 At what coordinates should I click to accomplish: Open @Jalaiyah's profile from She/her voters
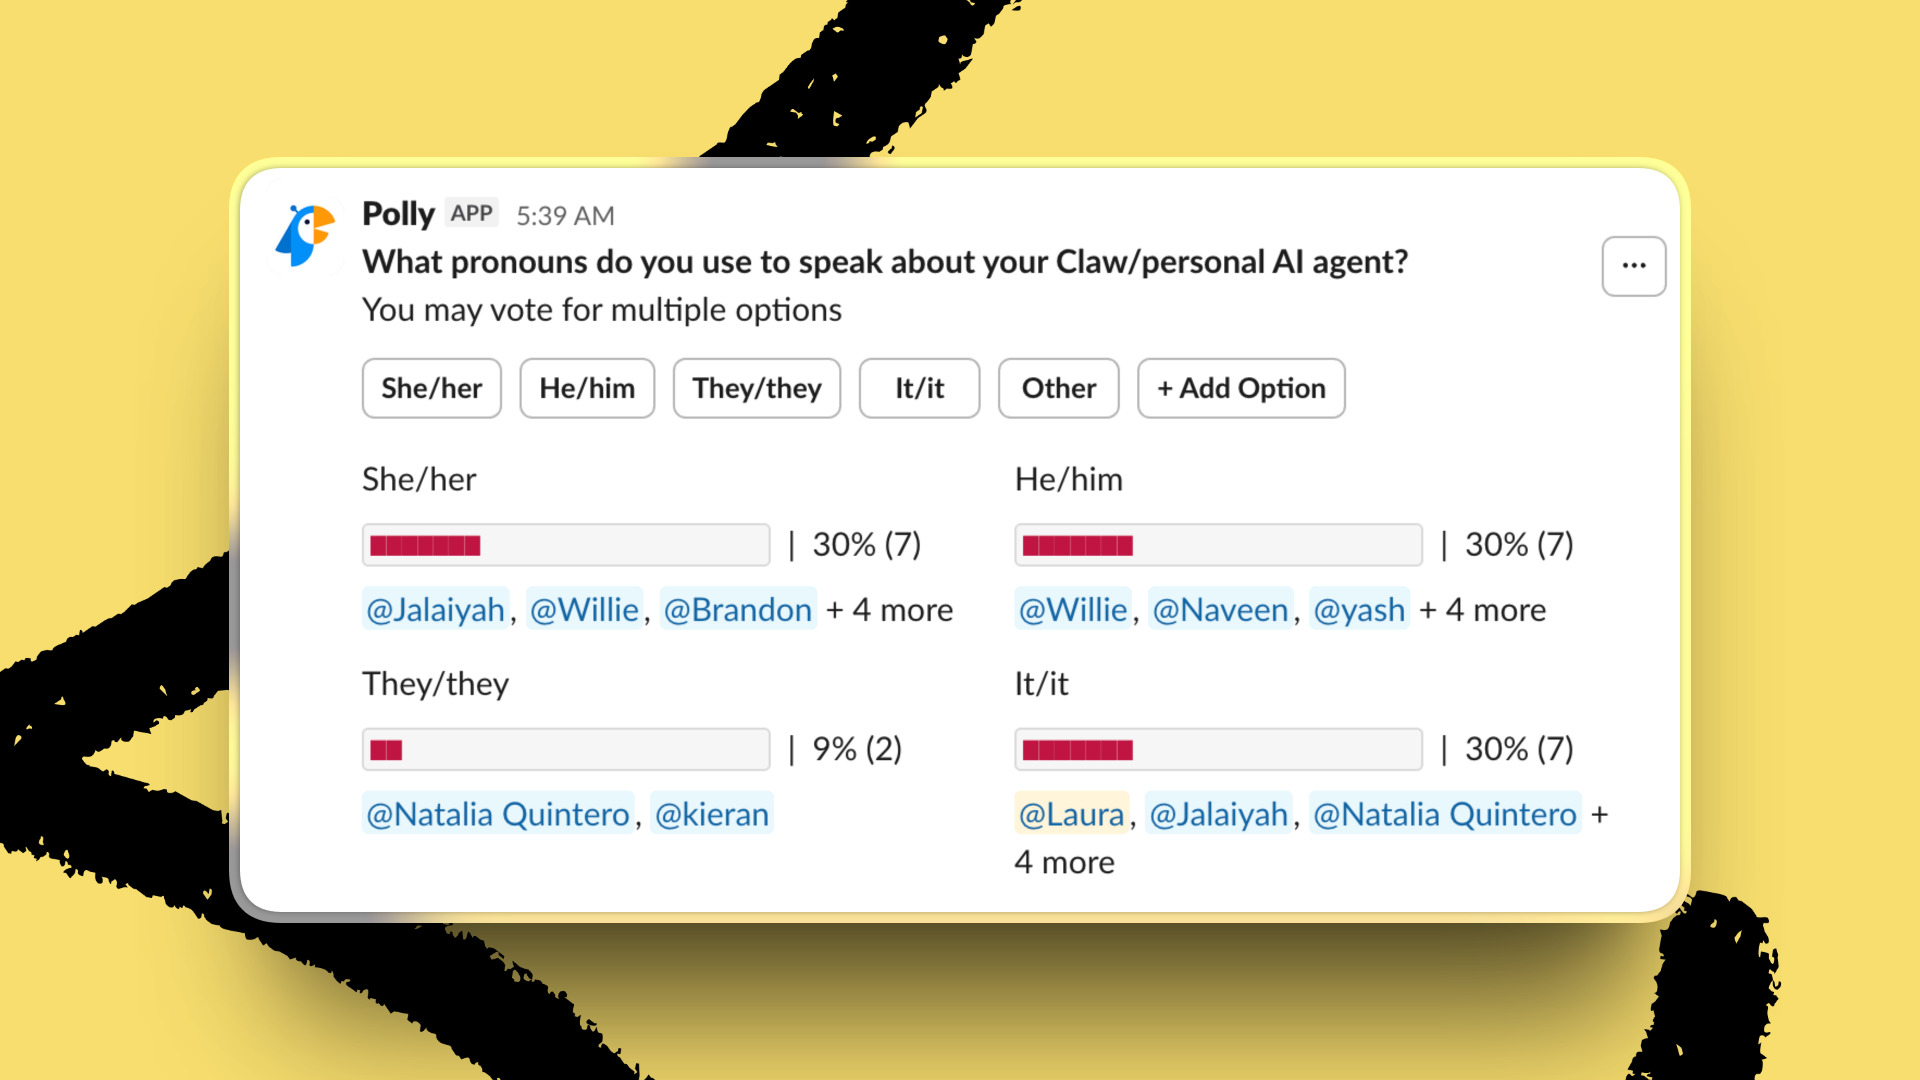(435, 609)
